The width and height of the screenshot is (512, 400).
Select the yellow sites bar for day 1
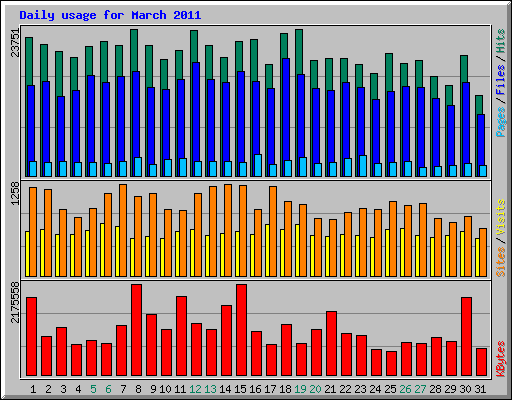point(27,254)
